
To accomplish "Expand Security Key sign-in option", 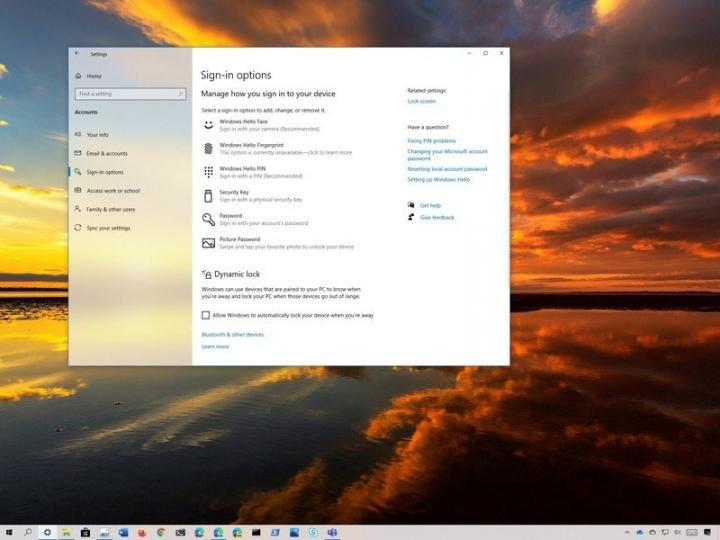I will point(252,196).
